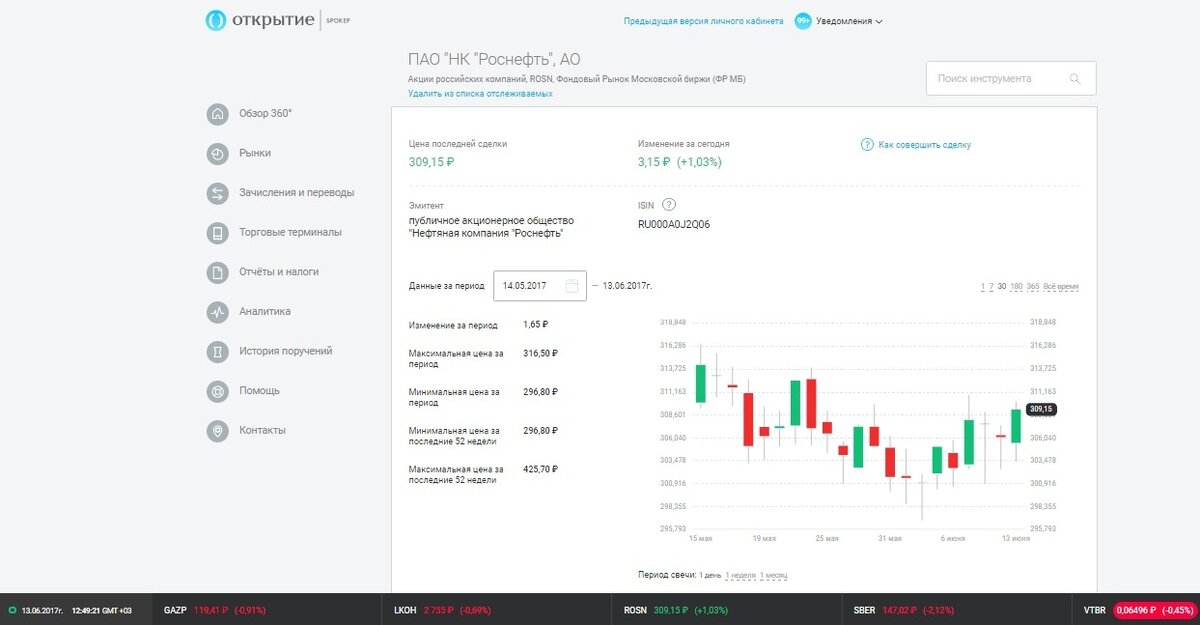Click Удалить из списка отслеживаемых link
Screen dimensions: 1200x625
480,94
